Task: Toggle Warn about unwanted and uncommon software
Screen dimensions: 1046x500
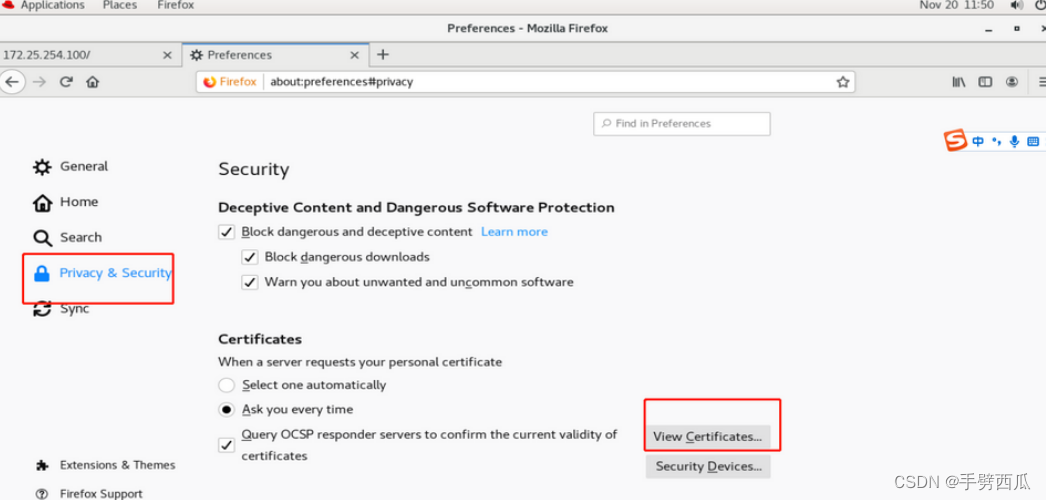Action: pyautogui.click(x=250, y=283)
